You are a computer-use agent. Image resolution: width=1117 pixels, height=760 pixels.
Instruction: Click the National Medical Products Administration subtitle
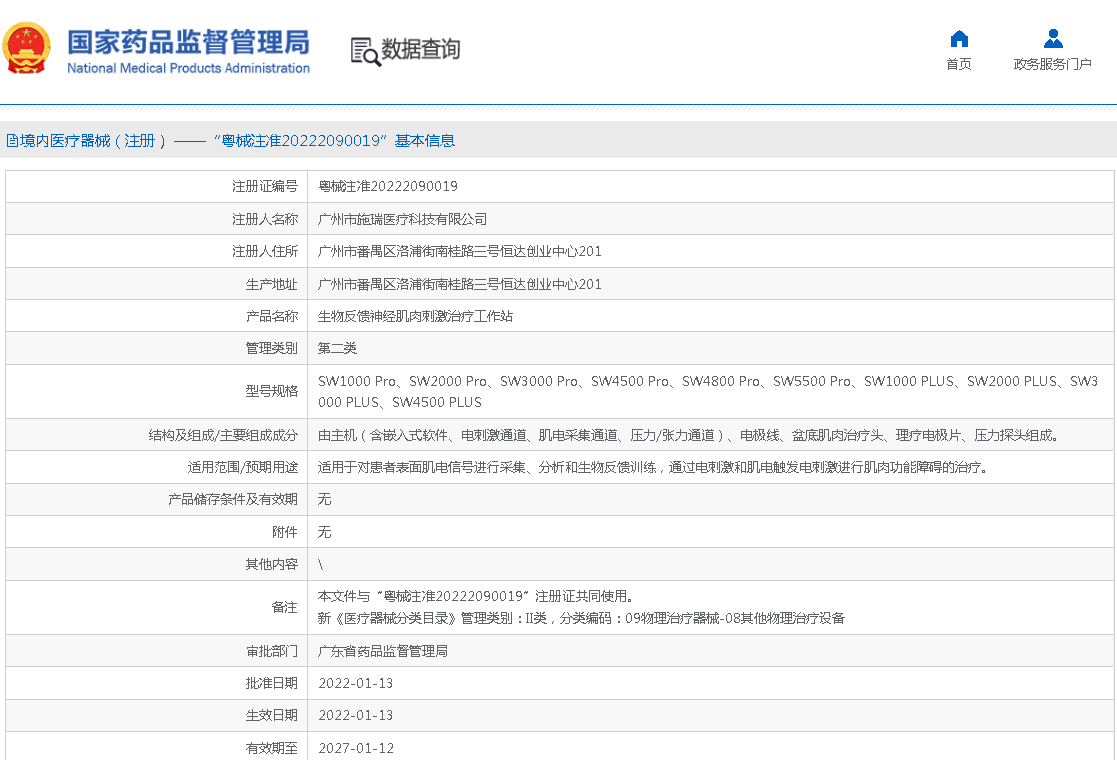[188, 69]
